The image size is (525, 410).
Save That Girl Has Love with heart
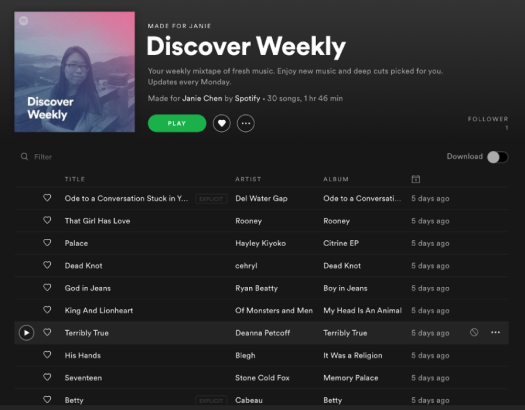(x=47, y=220)
